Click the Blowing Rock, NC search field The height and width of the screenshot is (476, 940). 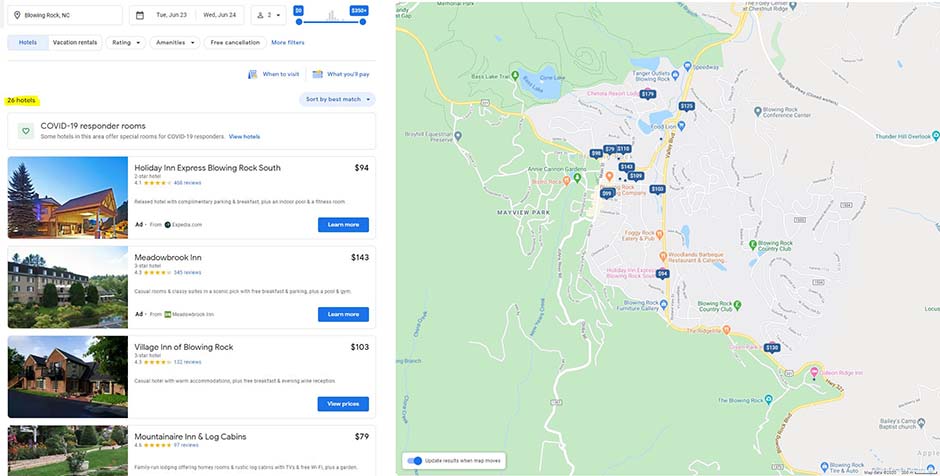[x=65, y=15]
